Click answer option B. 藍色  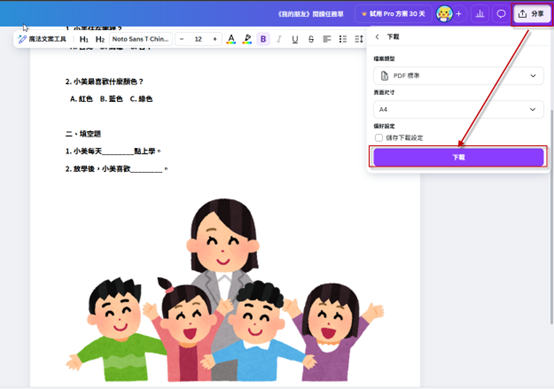[111, 99]
